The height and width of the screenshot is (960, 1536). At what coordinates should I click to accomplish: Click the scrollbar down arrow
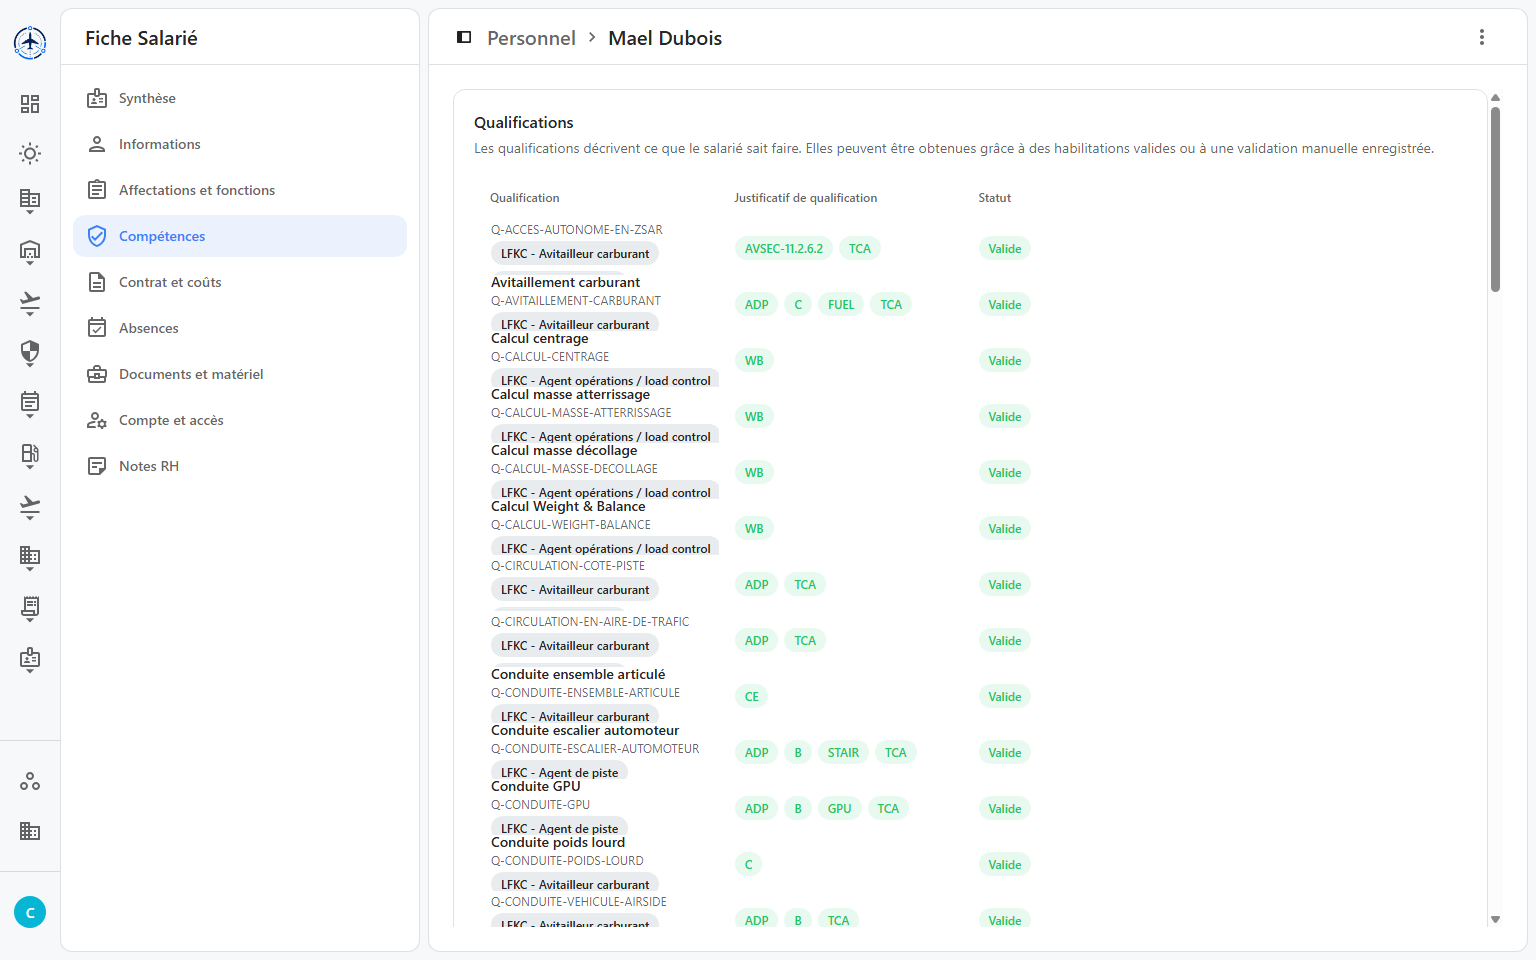tap(1496, 919)
